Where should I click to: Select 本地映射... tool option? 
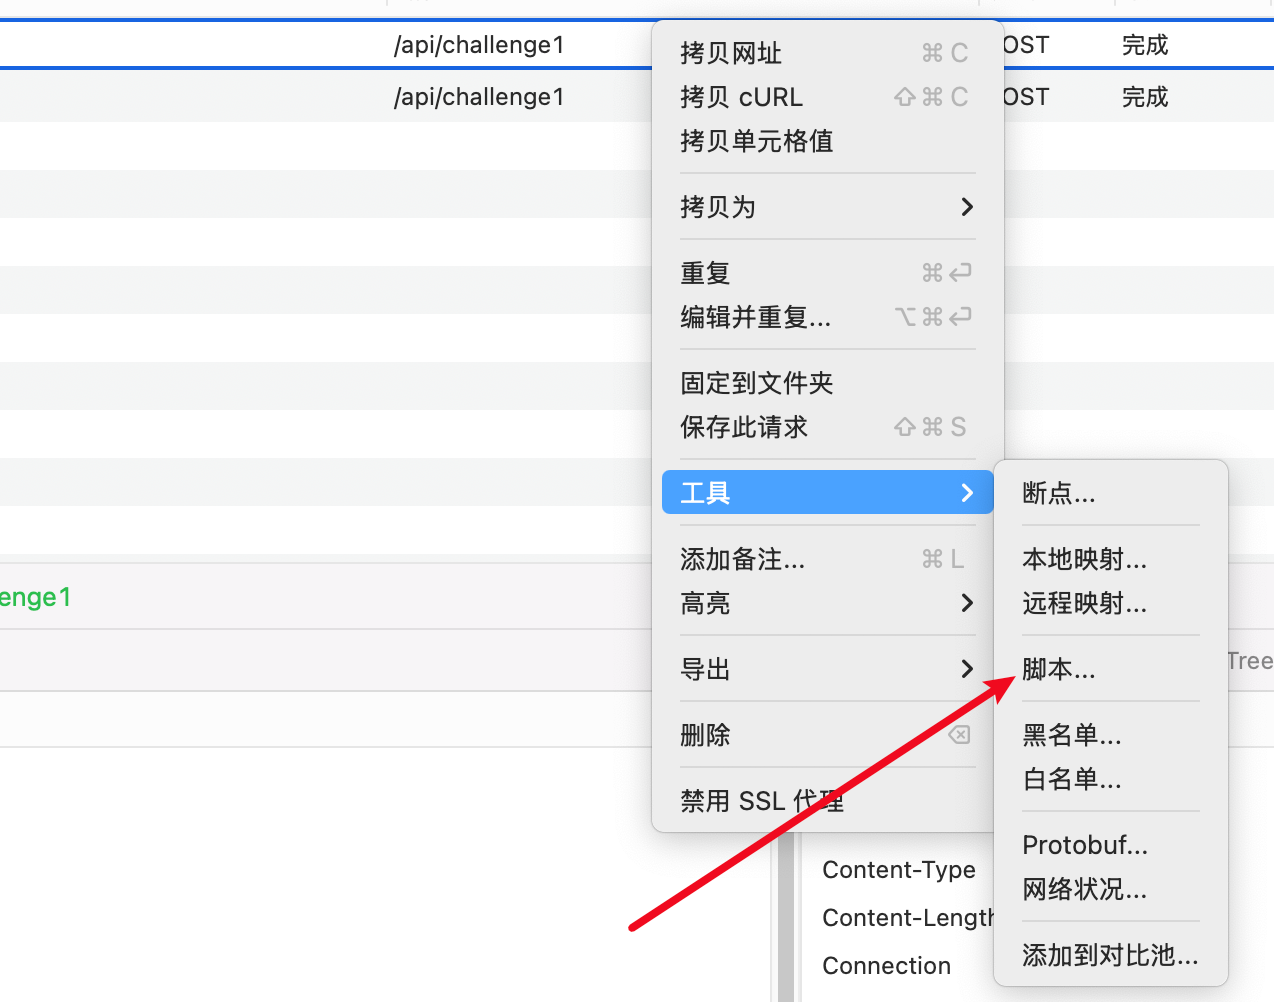pyautogui.click(x=1084, y=559)
